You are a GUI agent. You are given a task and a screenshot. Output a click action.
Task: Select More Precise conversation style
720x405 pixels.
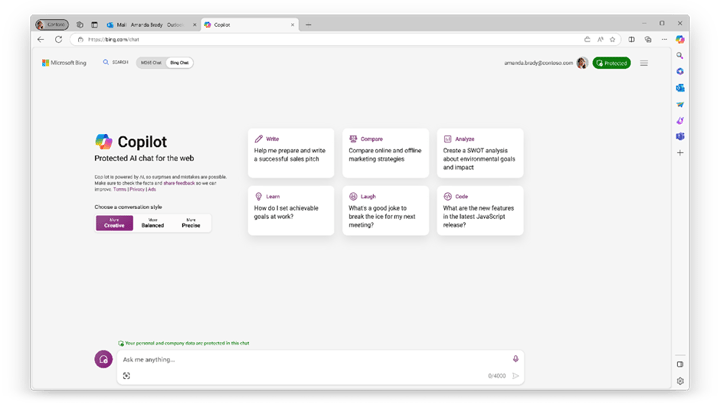pyautogui.click(x=191, y=223)
